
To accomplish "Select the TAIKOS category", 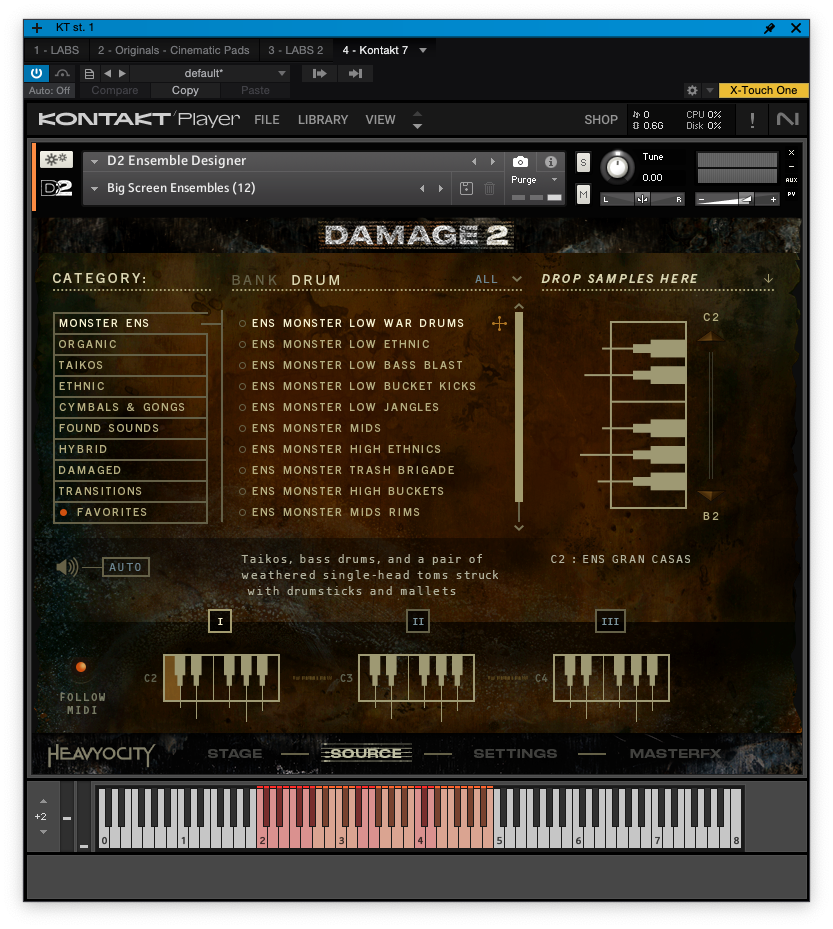I will (130, 365).
